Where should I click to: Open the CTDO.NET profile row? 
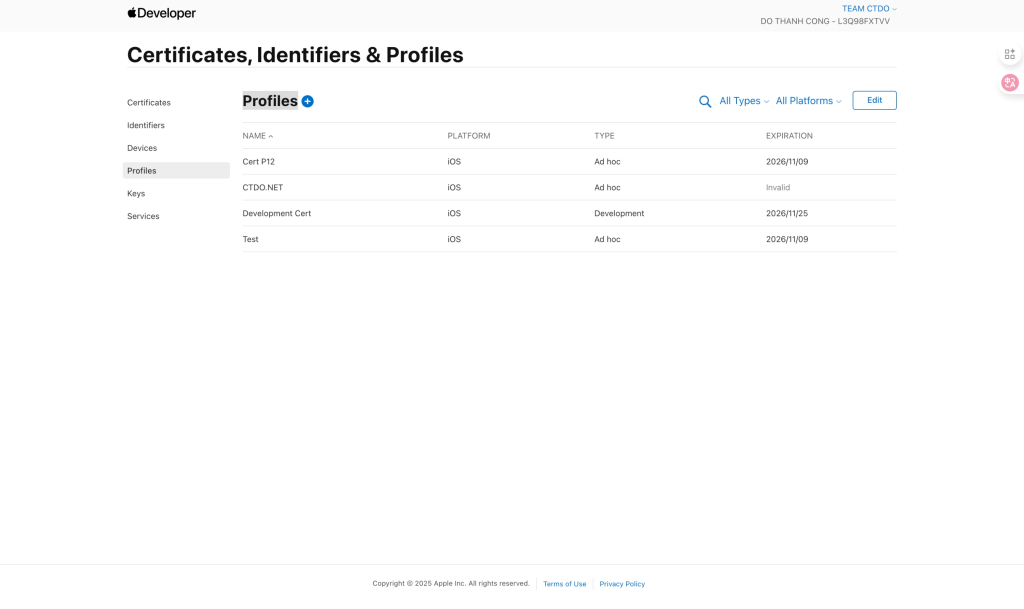pyautogui.click(x=263, y=187)
